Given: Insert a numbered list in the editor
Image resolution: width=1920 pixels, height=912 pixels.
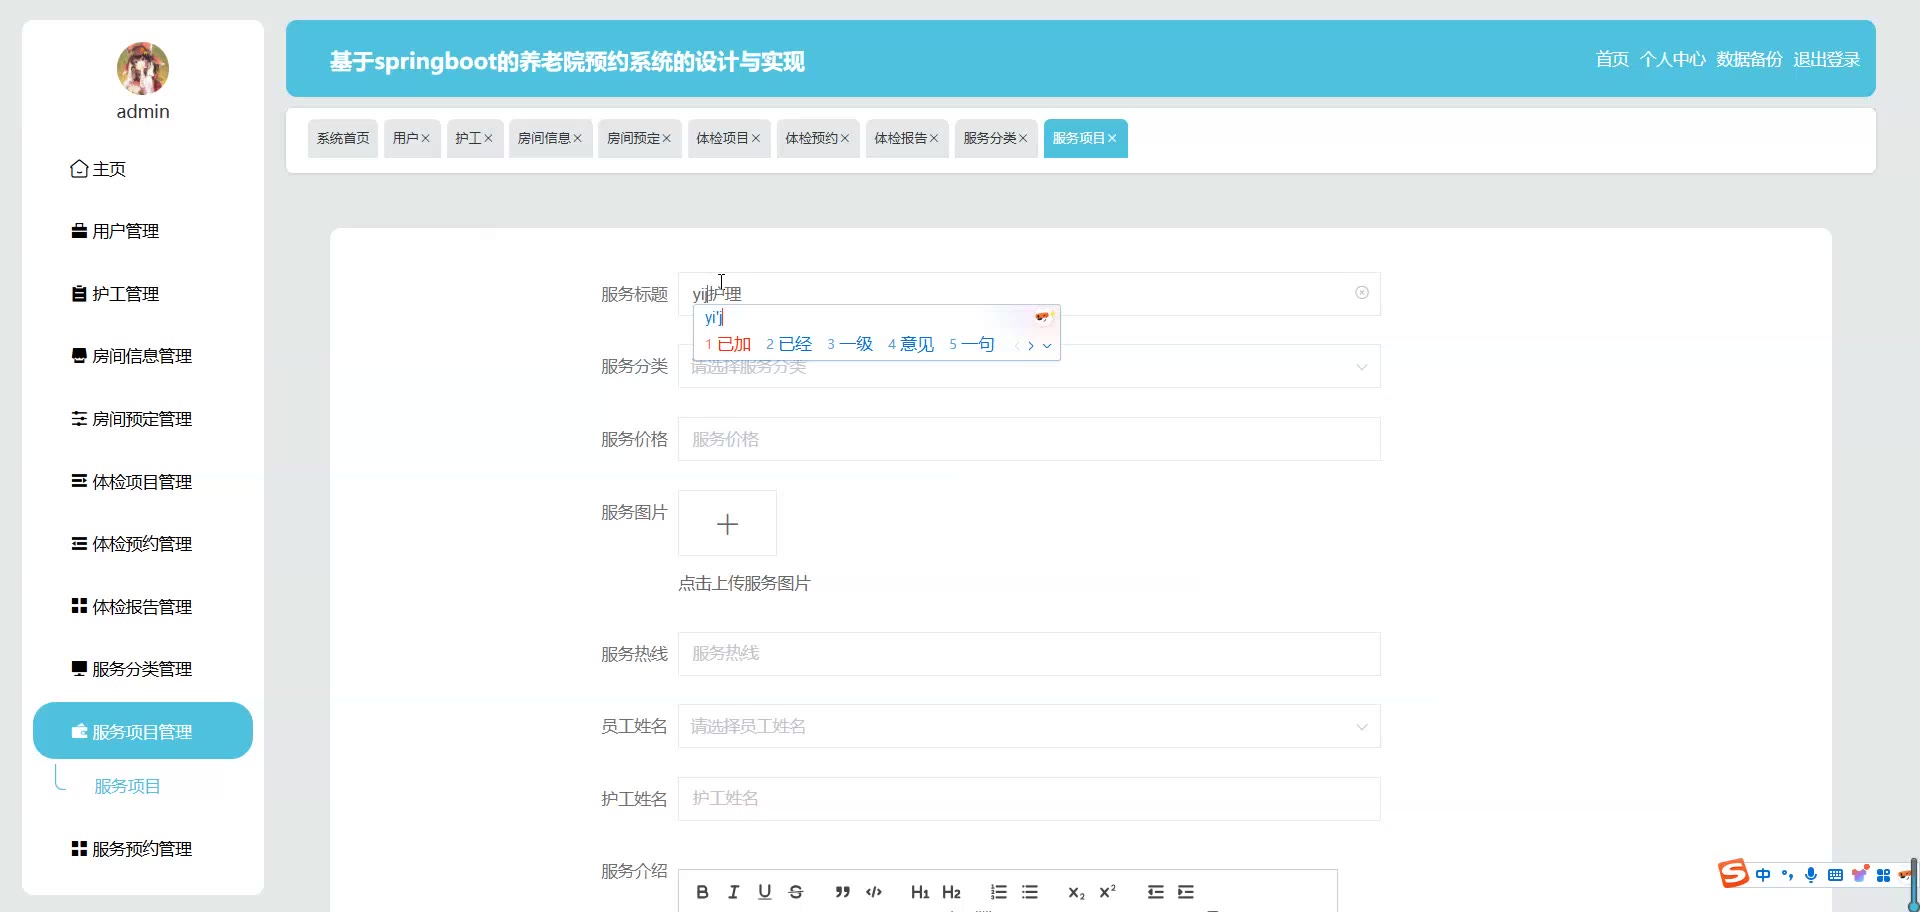Looking at the screenshot, I should click(x=998, y=892).
